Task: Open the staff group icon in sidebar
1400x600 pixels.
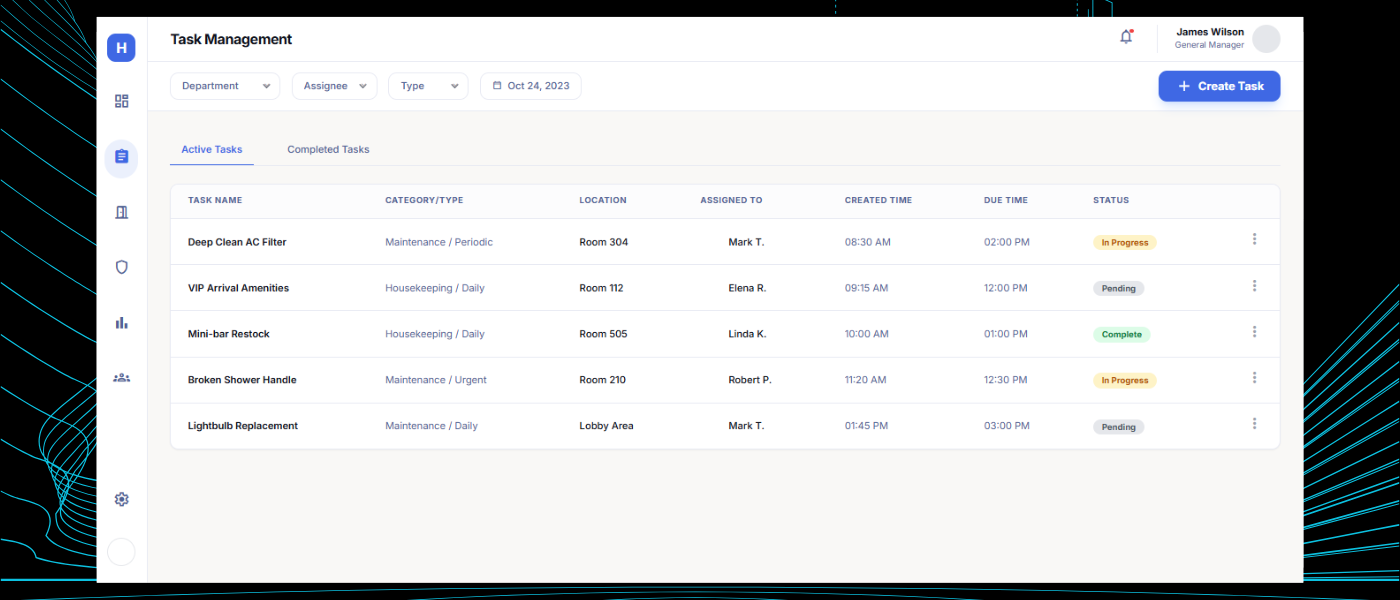Action: point(121,378)
